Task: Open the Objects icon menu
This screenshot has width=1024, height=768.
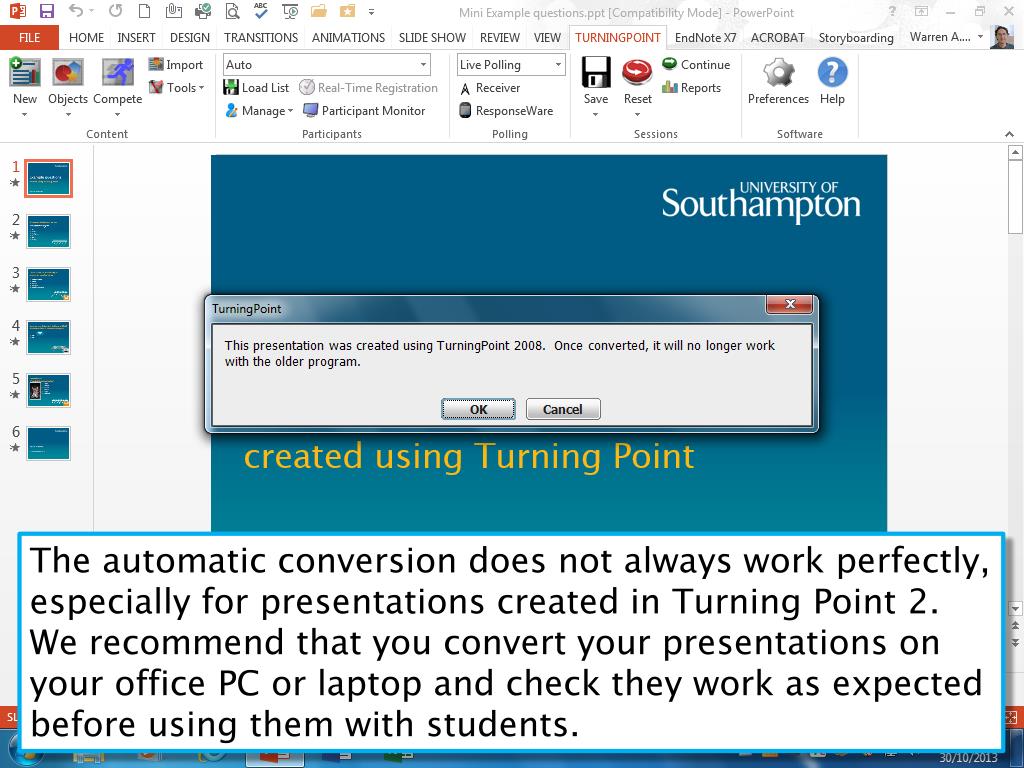Action: 67,72
